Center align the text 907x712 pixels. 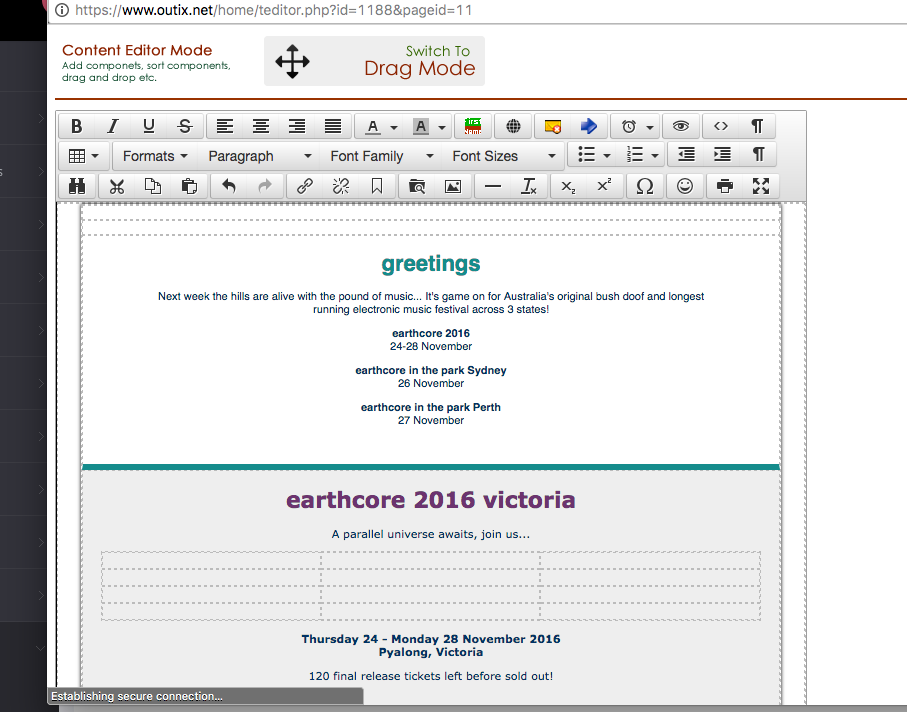click(261, 126)
